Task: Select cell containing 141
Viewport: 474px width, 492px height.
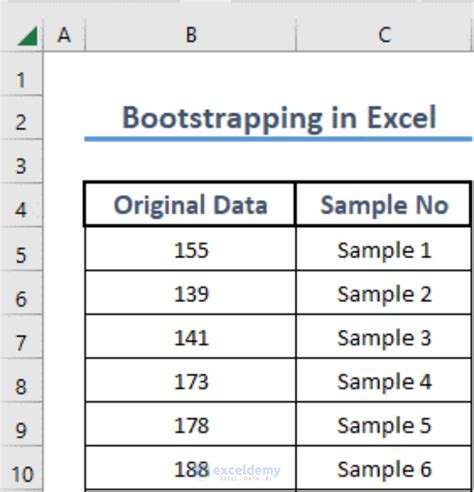Action: pyautogui.click(x=190, y=337)
